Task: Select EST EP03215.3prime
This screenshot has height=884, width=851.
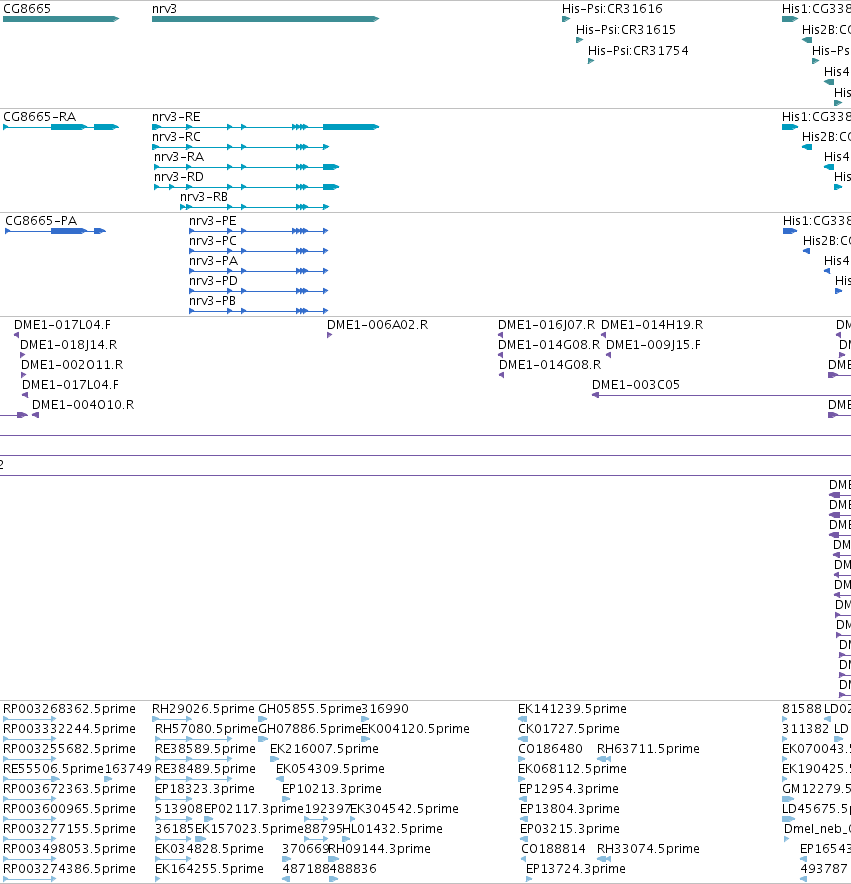Action: click(x=523, y=839)
